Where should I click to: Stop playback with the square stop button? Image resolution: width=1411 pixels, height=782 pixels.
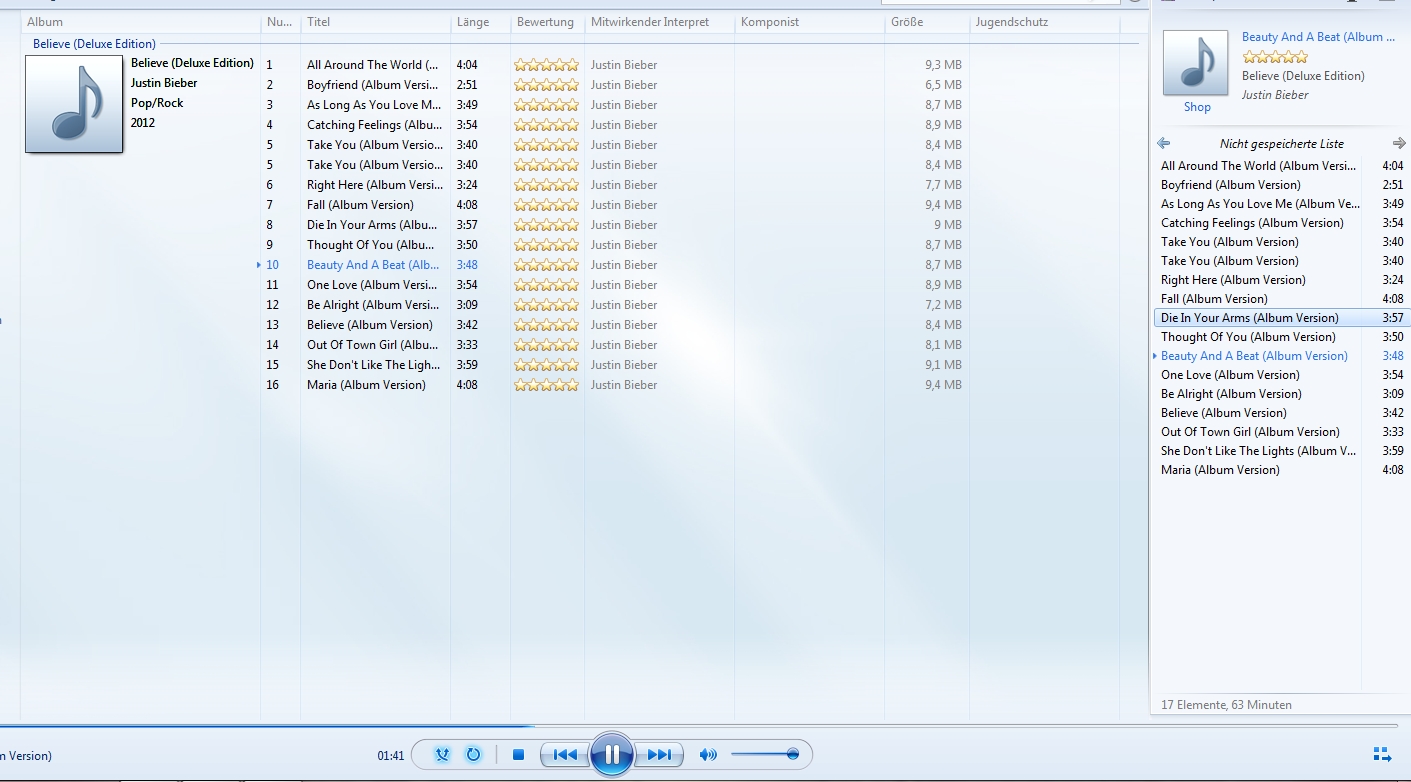pyautogui.click(x=518, y=755)
